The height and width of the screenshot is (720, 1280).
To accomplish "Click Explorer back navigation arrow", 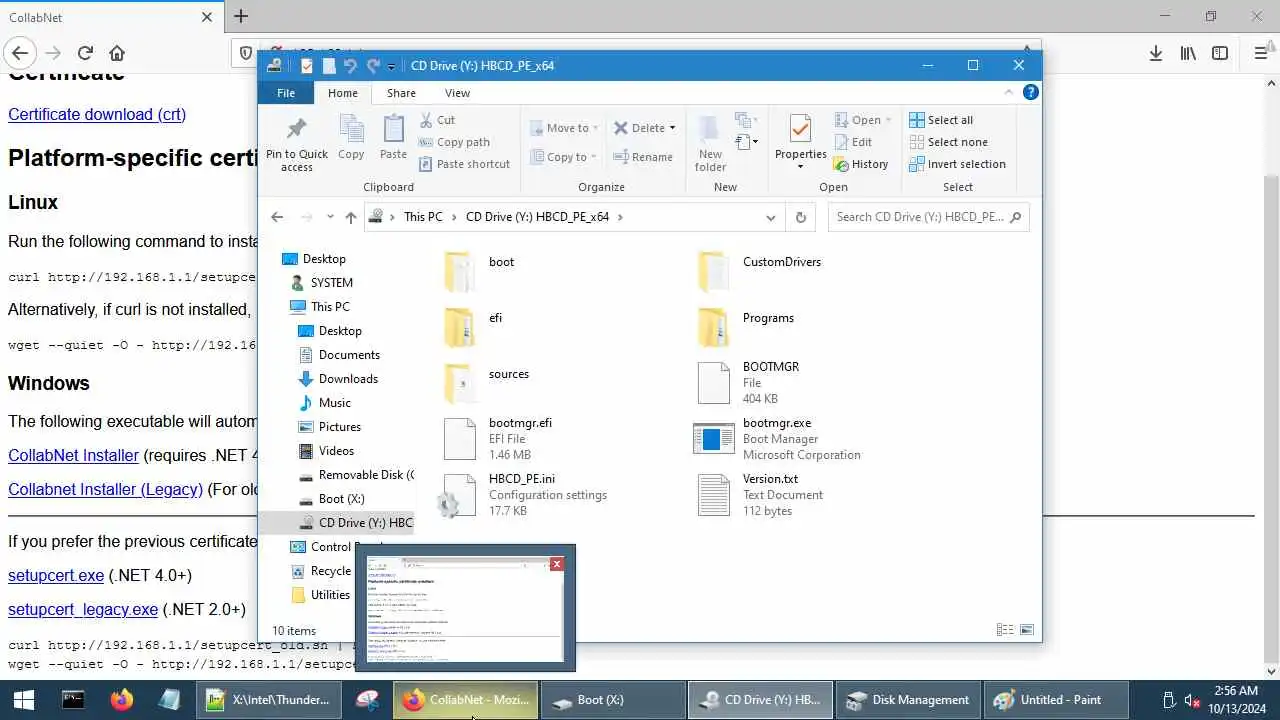I will coord(277,217).
